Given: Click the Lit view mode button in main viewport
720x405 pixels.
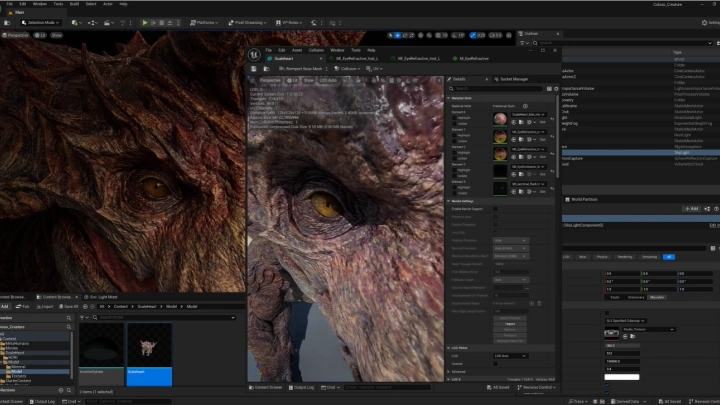Looking at the screenshot, I should pos(40,35).
